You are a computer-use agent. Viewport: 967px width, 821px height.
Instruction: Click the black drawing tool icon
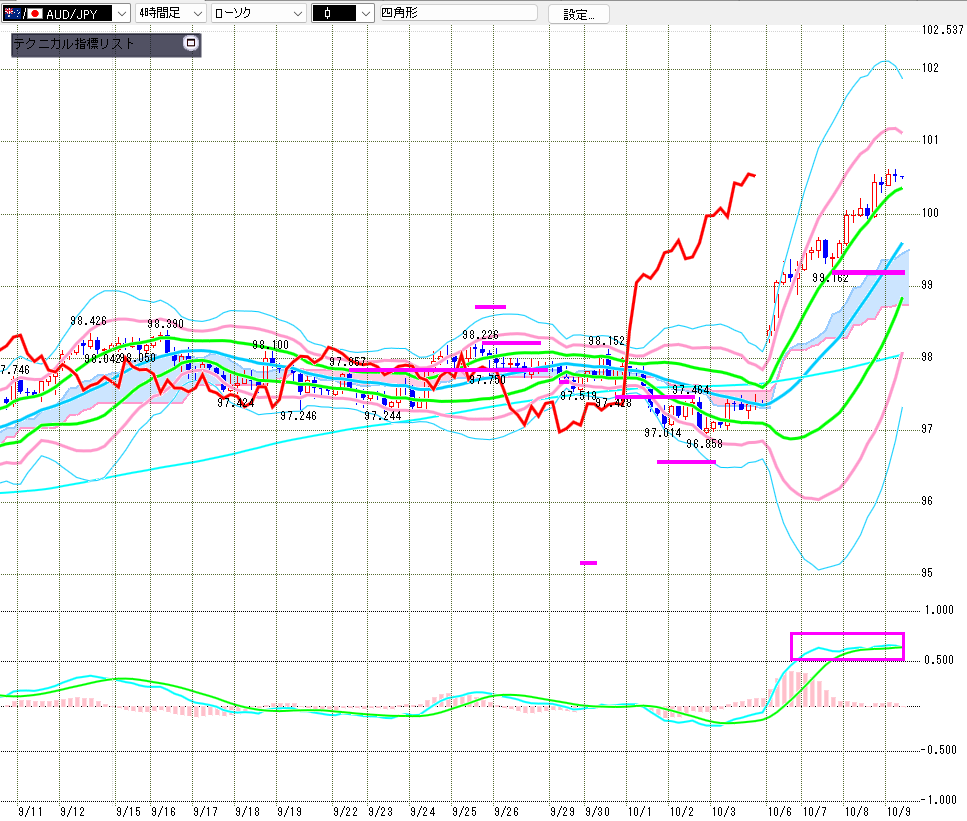click(x=327, y=14)
